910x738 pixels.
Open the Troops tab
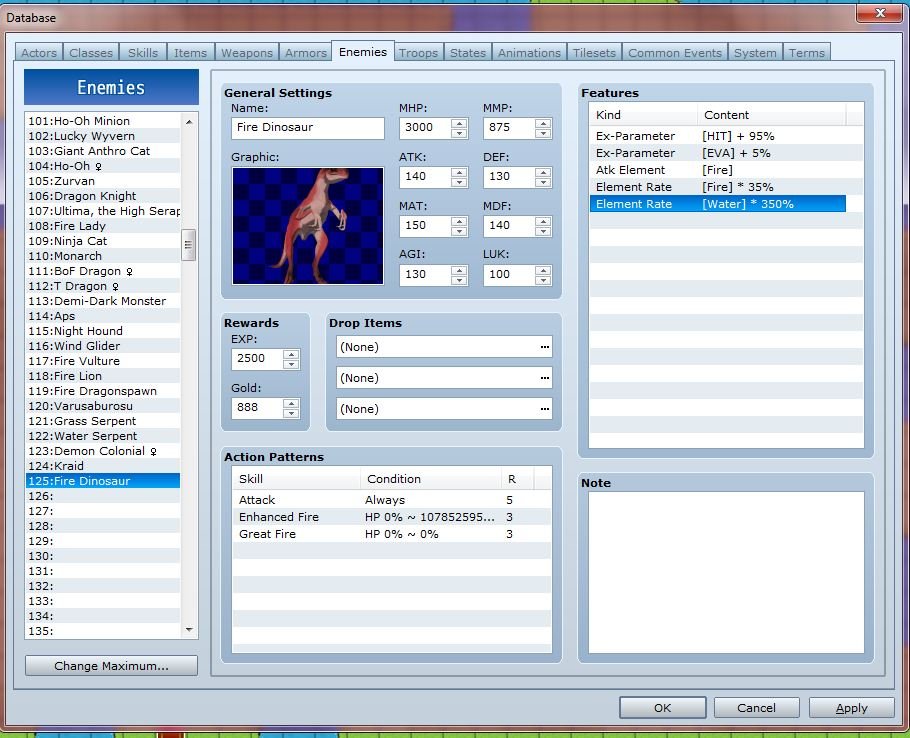pos(418,53)
